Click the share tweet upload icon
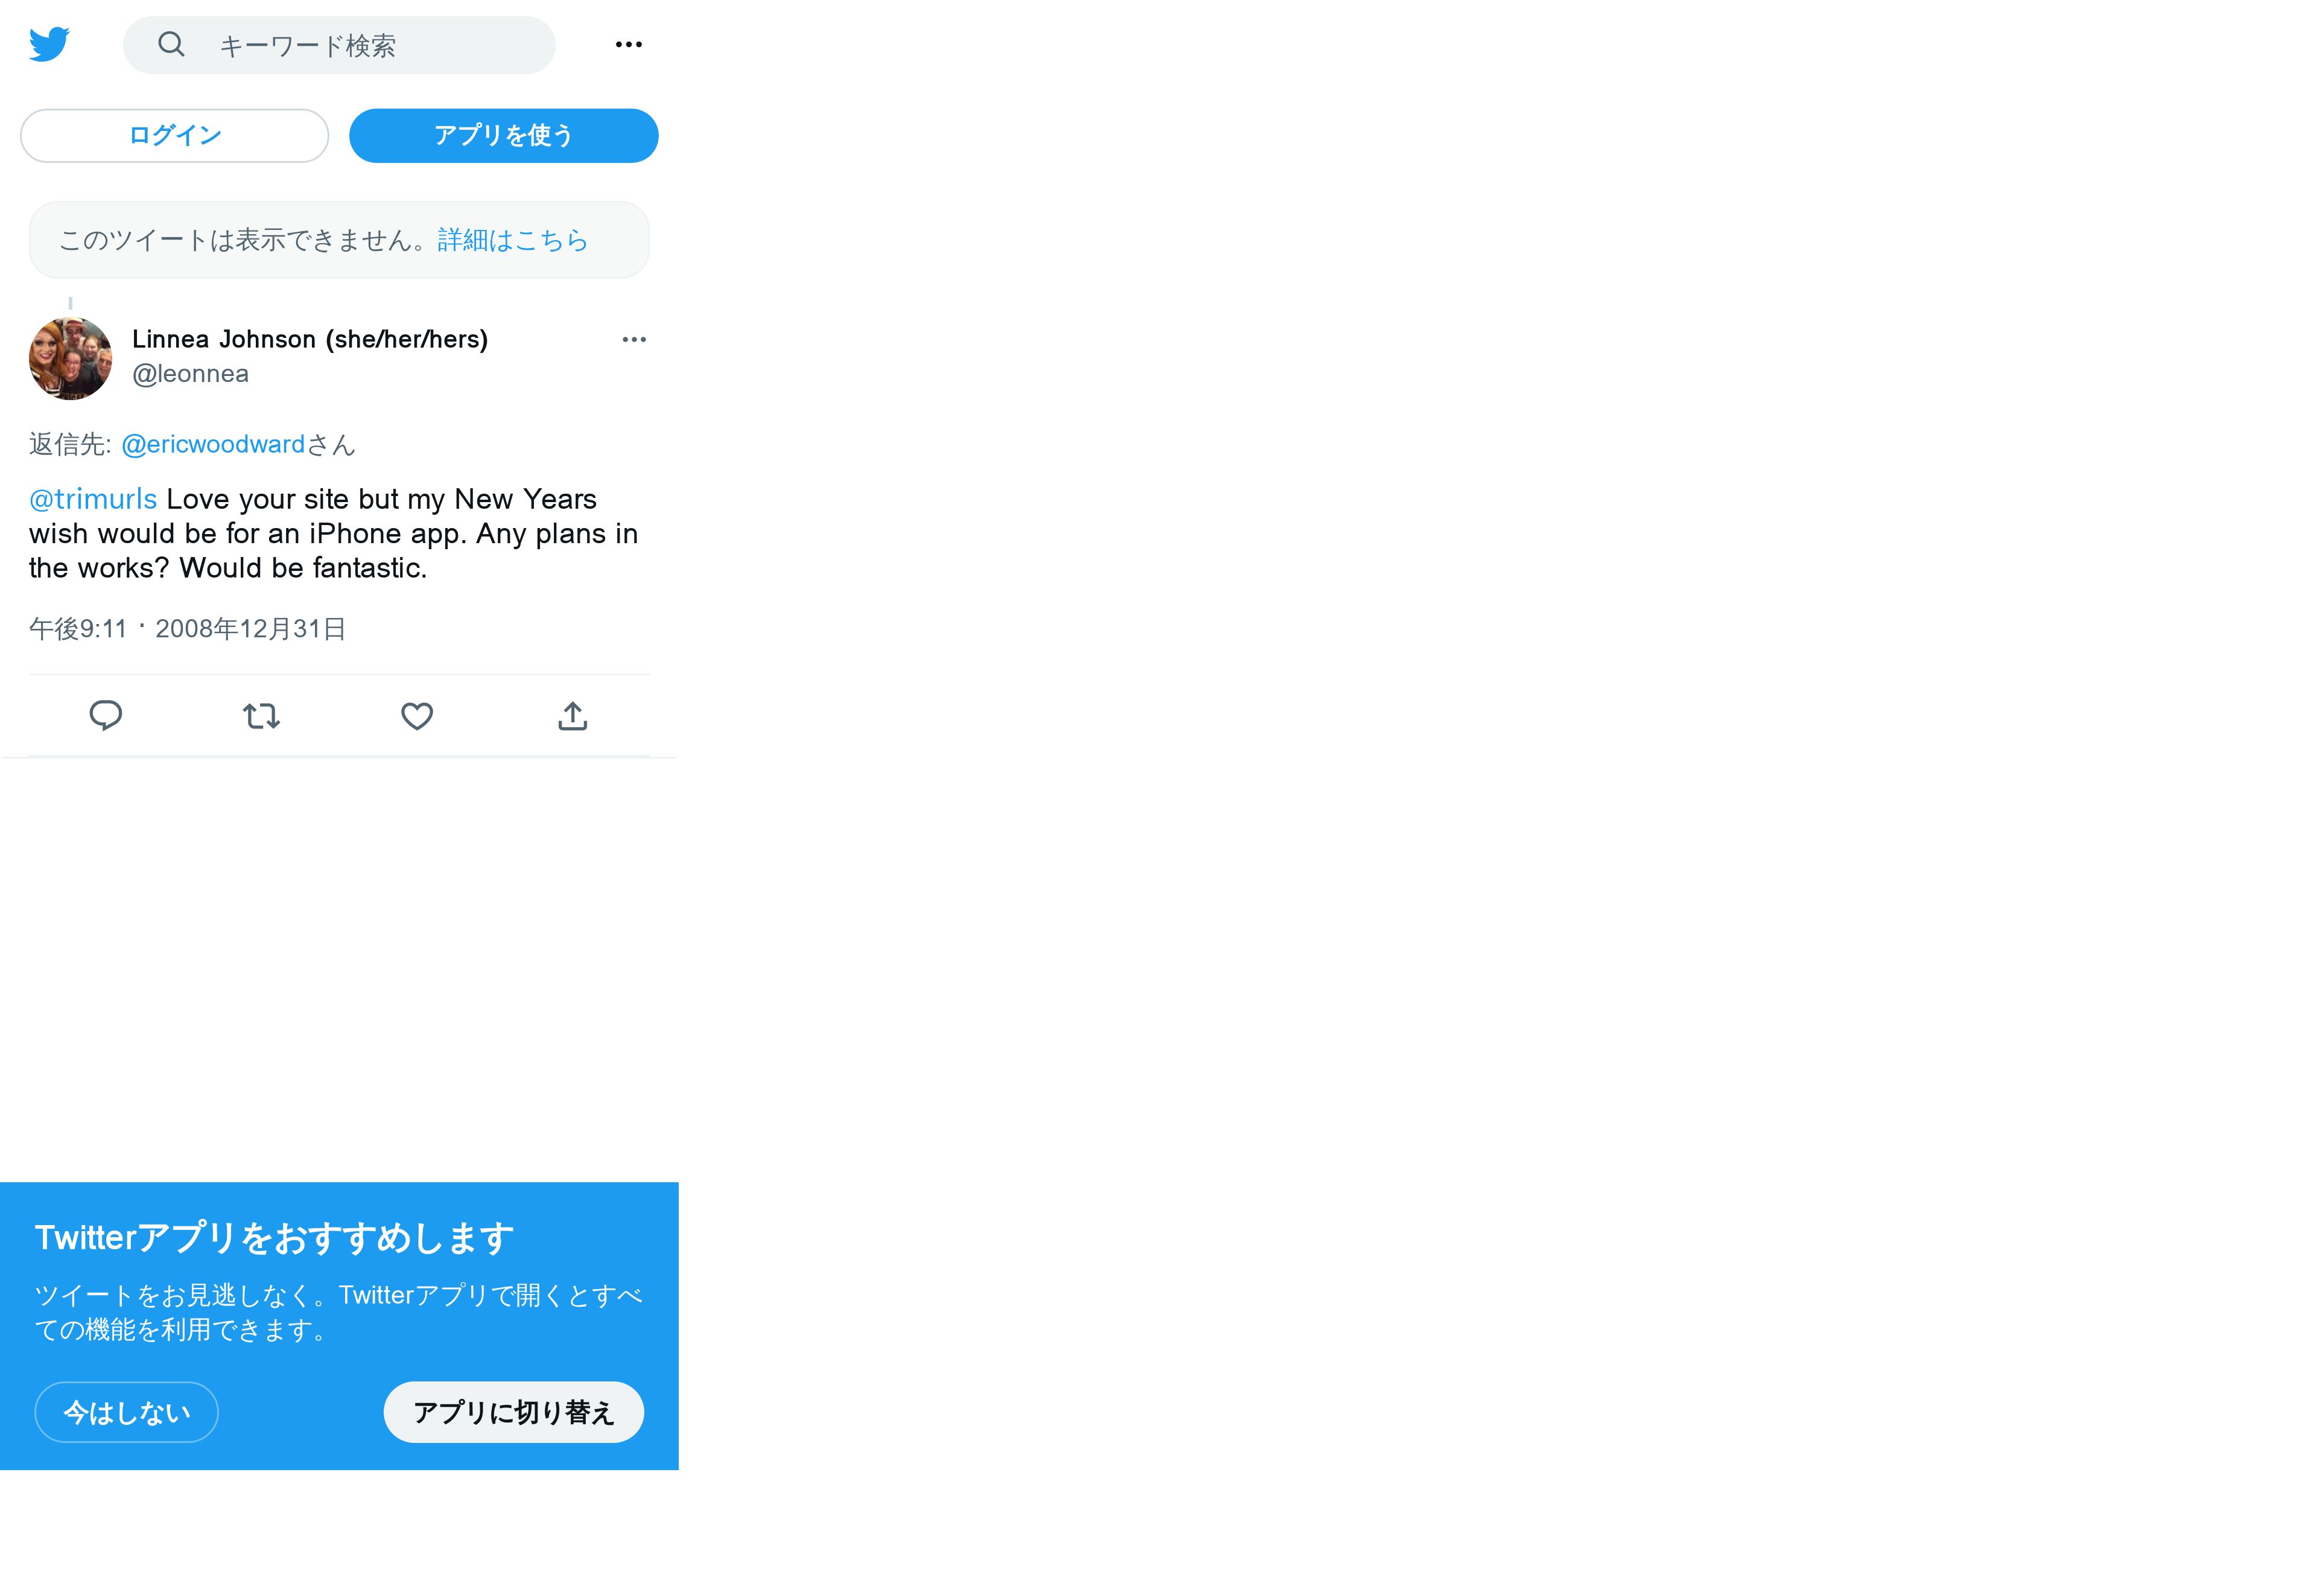The height and width of the screenshot is (1586, 2324). point(572,716)
